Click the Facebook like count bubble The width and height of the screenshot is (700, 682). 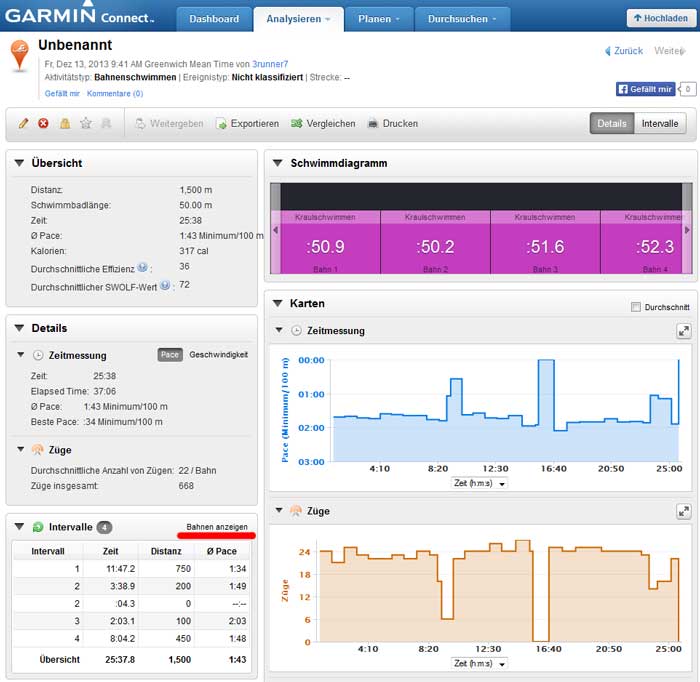coord(688,89)
